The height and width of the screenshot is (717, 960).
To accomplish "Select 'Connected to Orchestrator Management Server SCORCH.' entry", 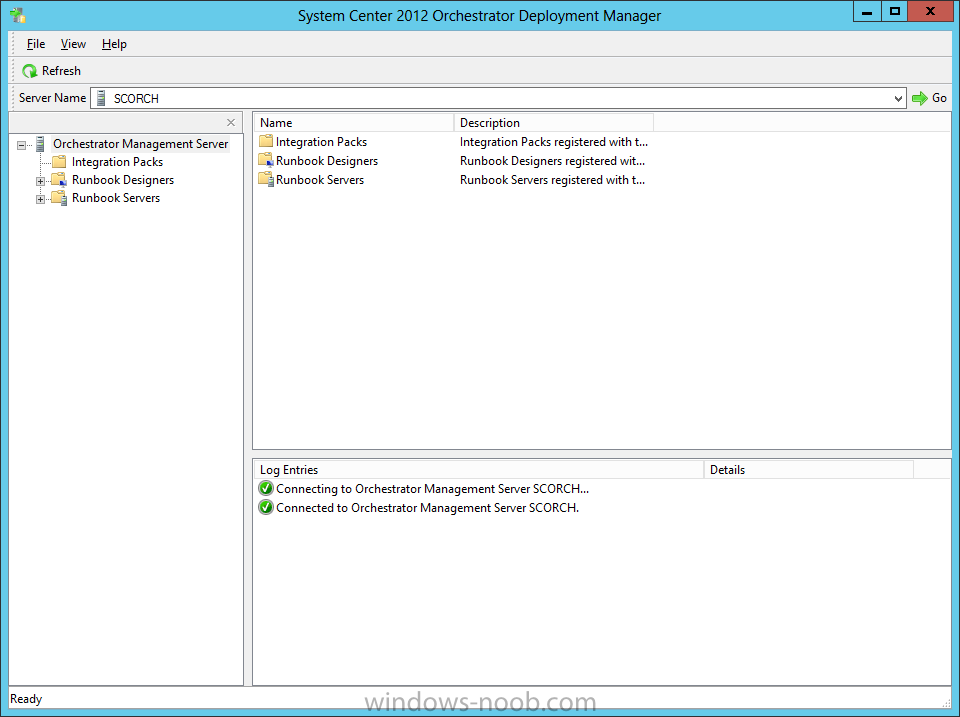I will click(427, 508).
